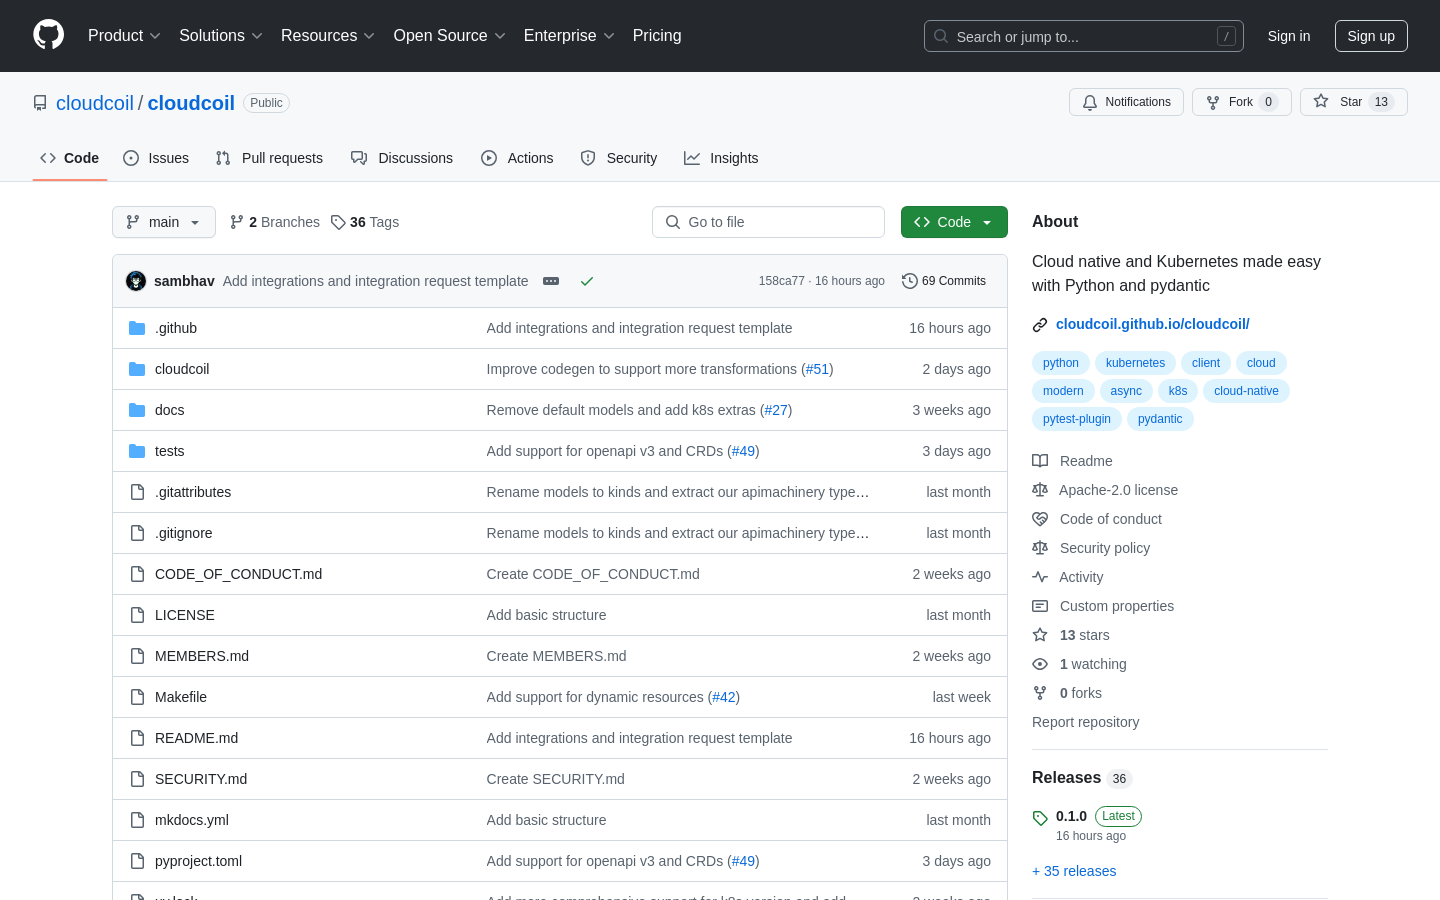Open mkdocs.yml file
The height and width of the screenshot is (900, 1440).
(x=192, y=820)
